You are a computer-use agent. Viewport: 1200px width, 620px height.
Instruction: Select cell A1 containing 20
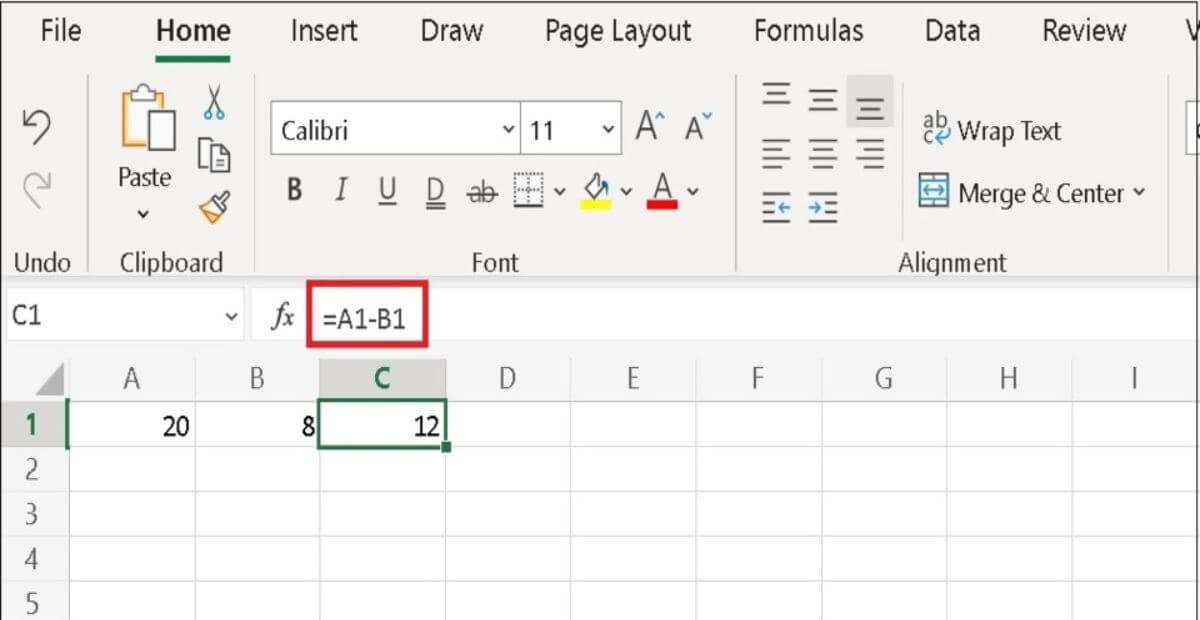tap(131, 424)
